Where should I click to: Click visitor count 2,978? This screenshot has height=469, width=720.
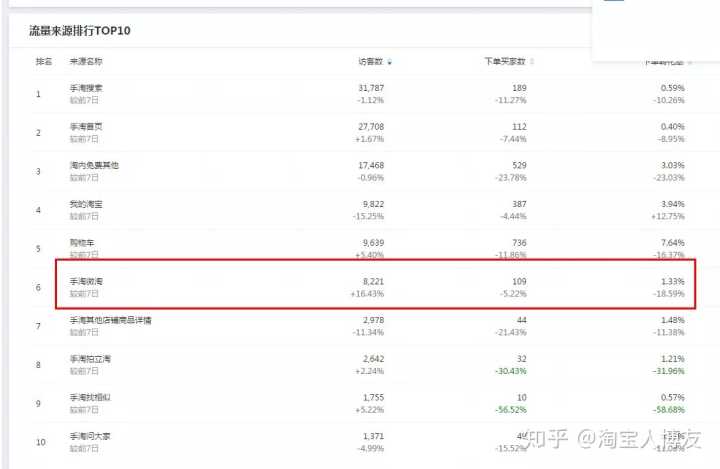pos(373,320)
